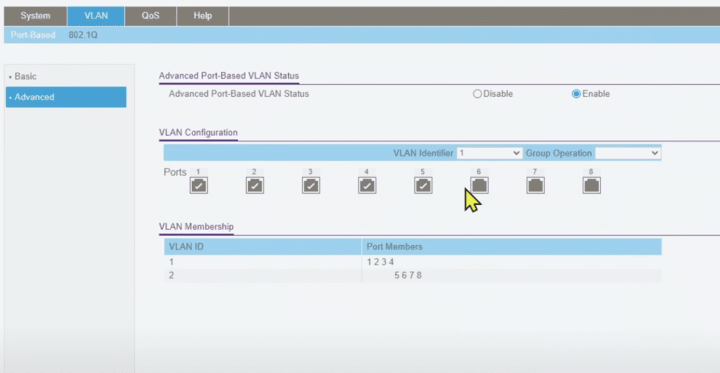Select the unchecked port 6 icon
Screen dimensions: 720x373
click(479, 185)
